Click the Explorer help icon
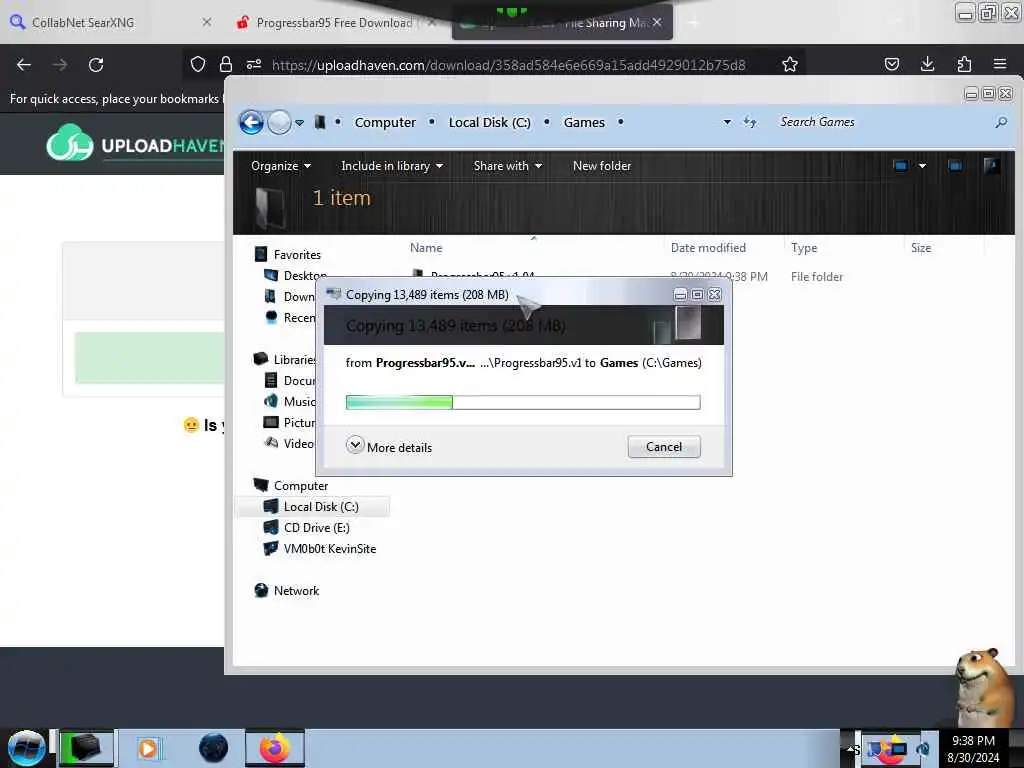Image resolution: width=1024 pixels, height=768 pixels. [x=991, y=166]
